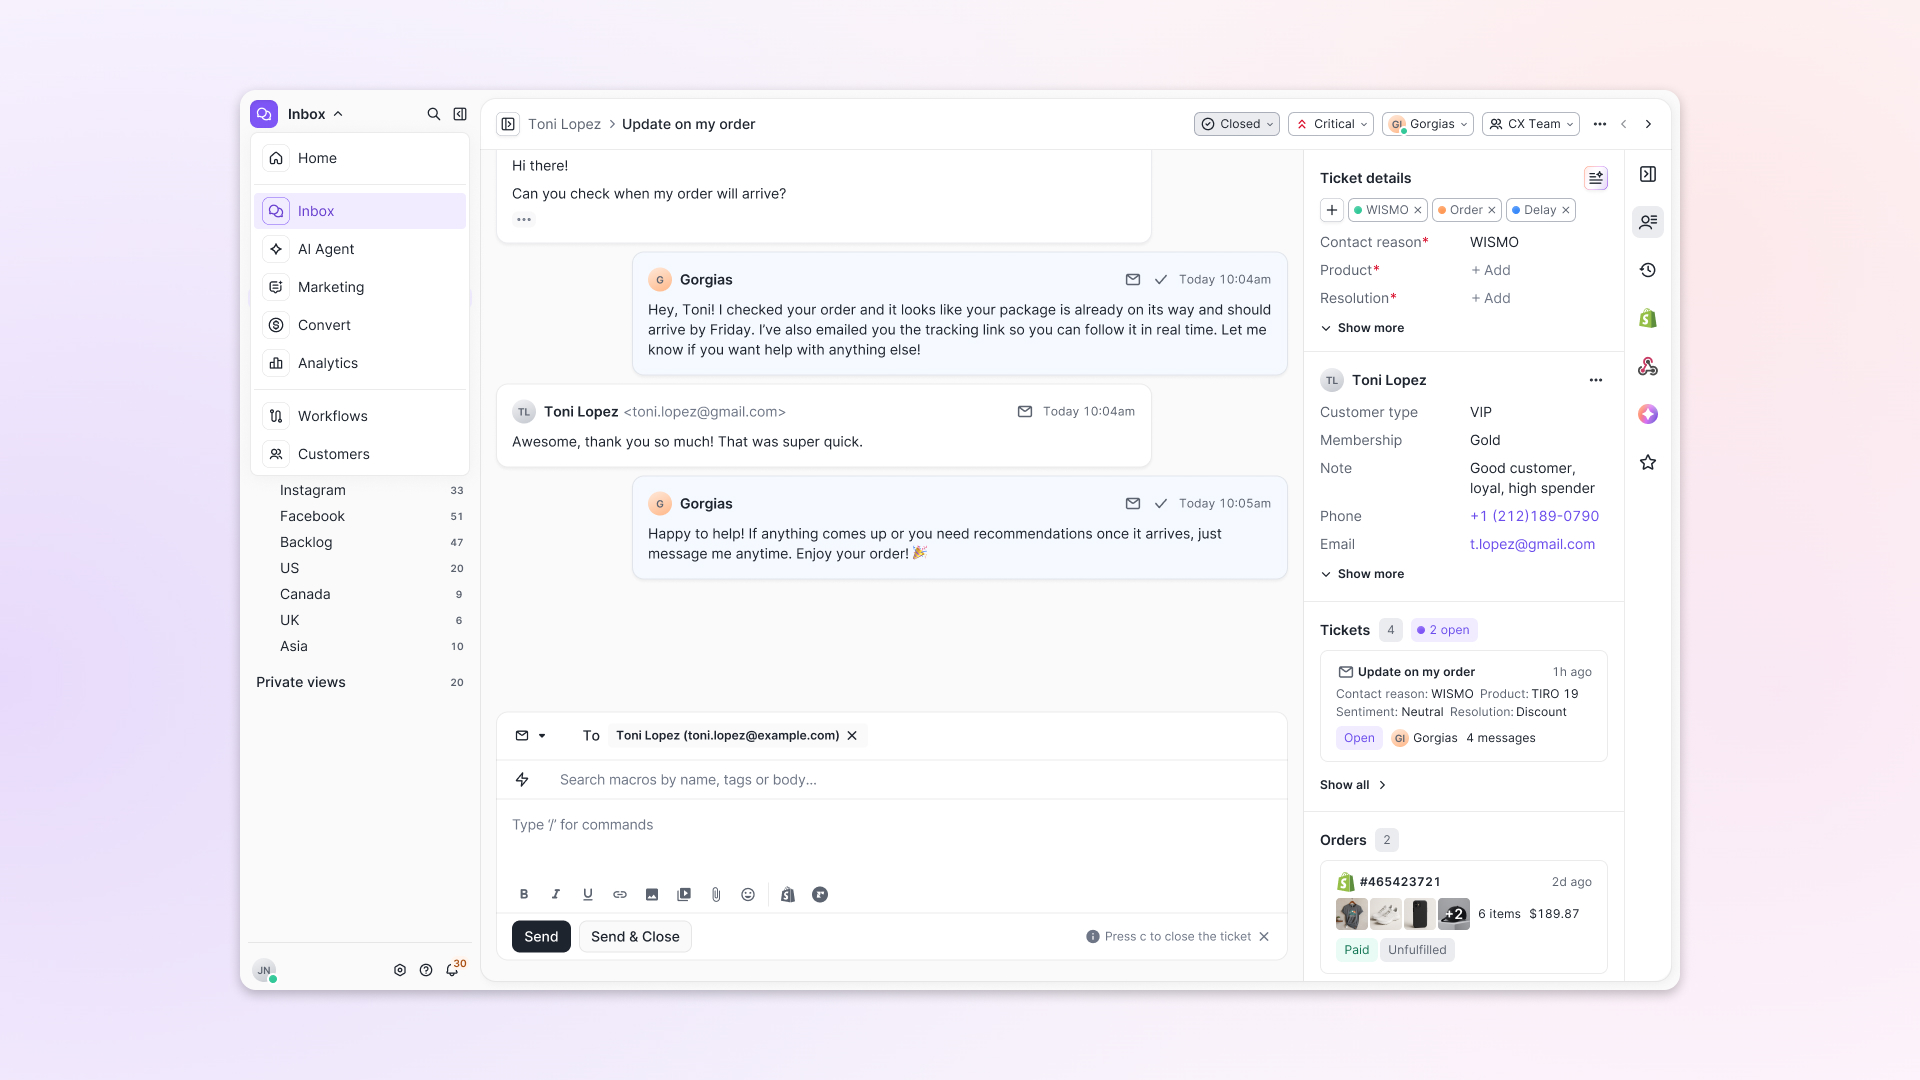Screen dimensions: 1920x1080
Task: Insert a video in the reply
Action: click(684, 895)
